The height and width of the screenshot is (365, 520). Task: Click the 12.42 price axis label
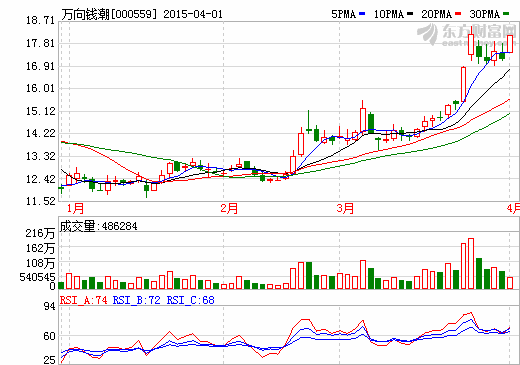click(x=40, y=179)
